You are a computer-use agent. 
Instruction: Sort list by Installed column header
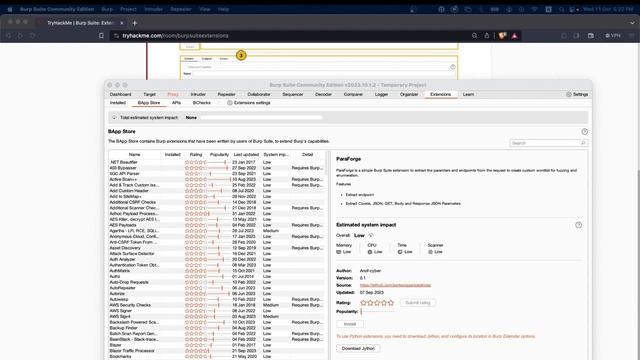point(172,155)
